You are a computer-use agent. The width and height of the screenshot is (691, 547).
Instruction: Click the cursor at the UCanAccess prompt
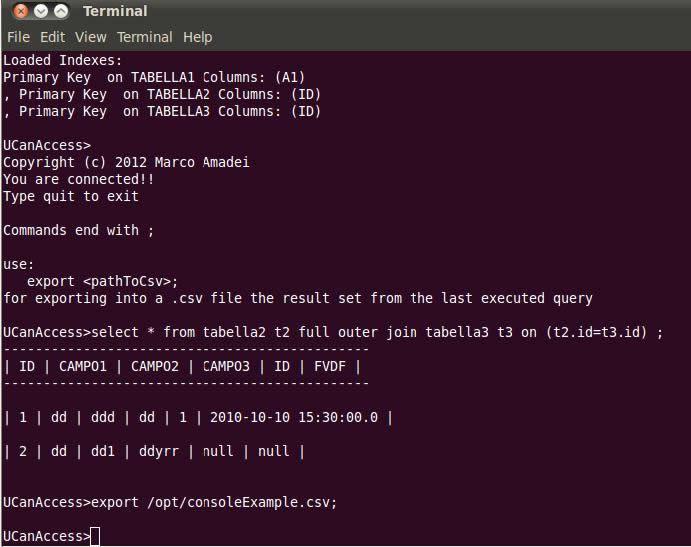95,536
